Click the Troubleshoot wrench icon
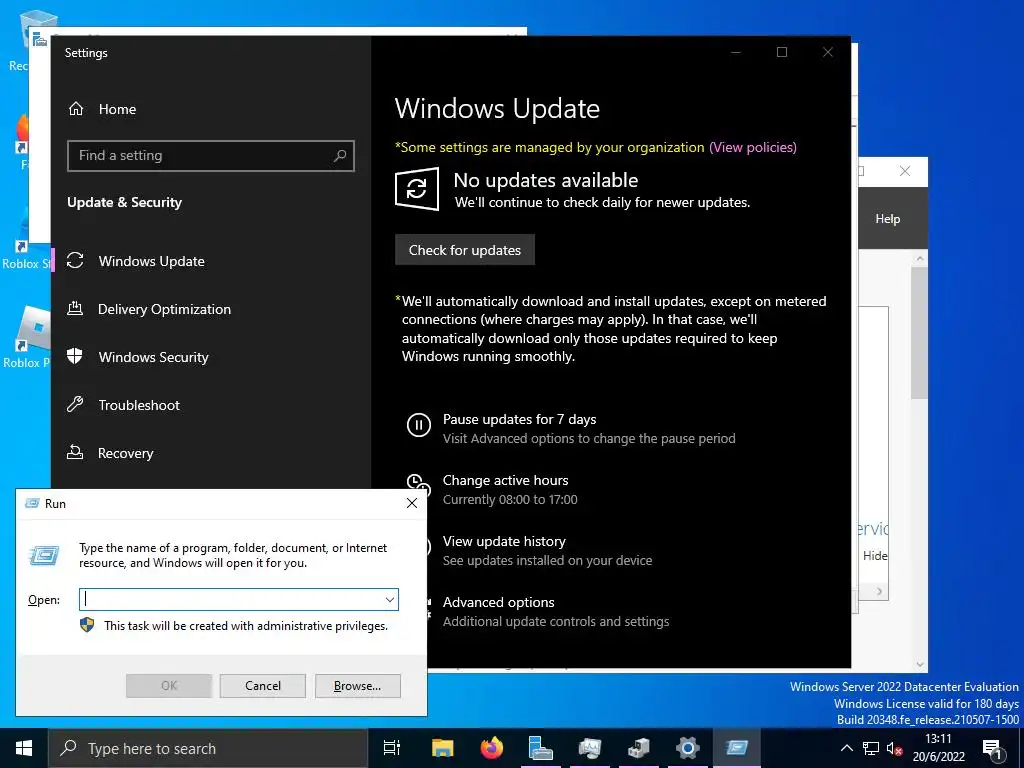The height and width of the screenshot is (768, 1024). click(x=75, y=404)
